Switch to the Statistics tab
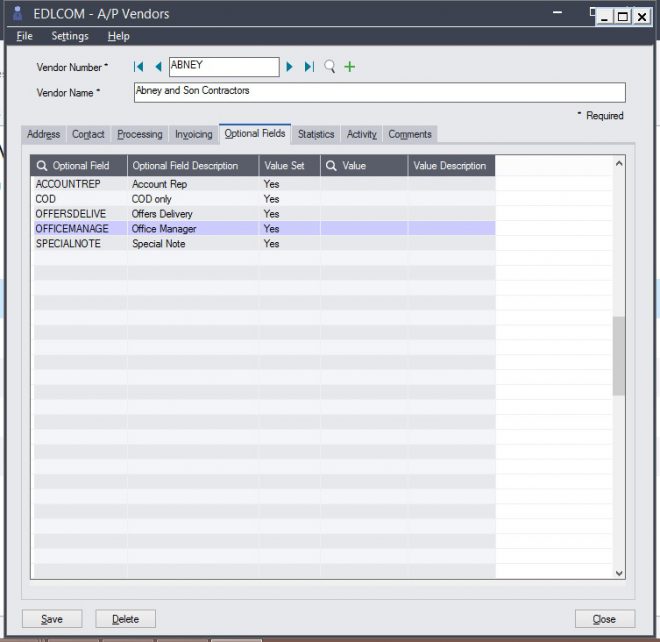This screenshot has width=660, height=642. tap(316, 134)
